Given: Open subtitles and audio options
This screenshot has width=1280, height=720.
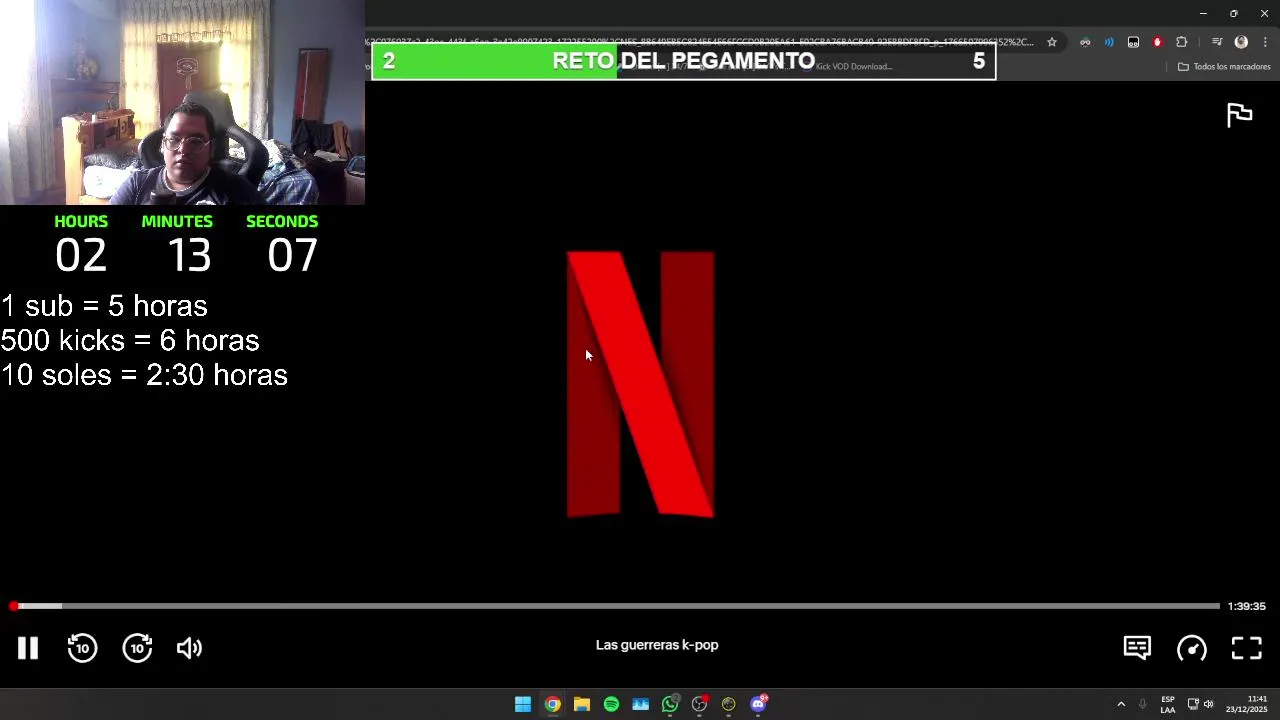Looking at the screenshot, I should tap(1137, 648).
